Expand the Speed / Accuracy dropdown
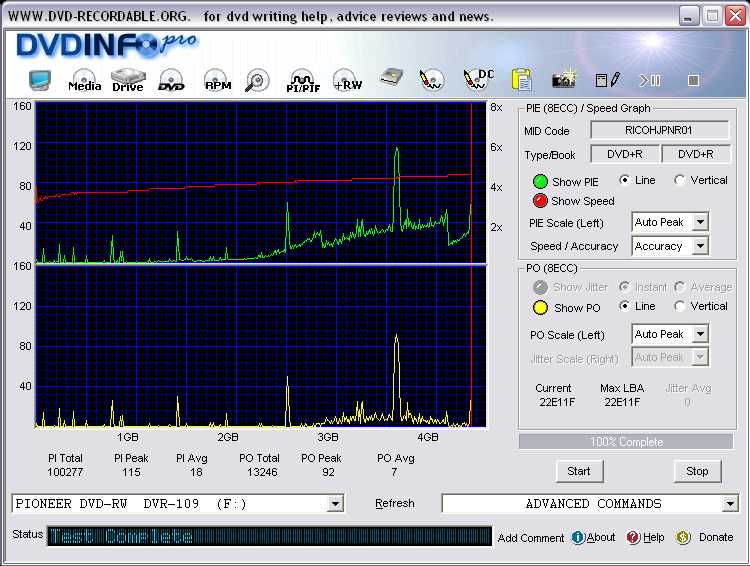 click(x=700, y=246)
